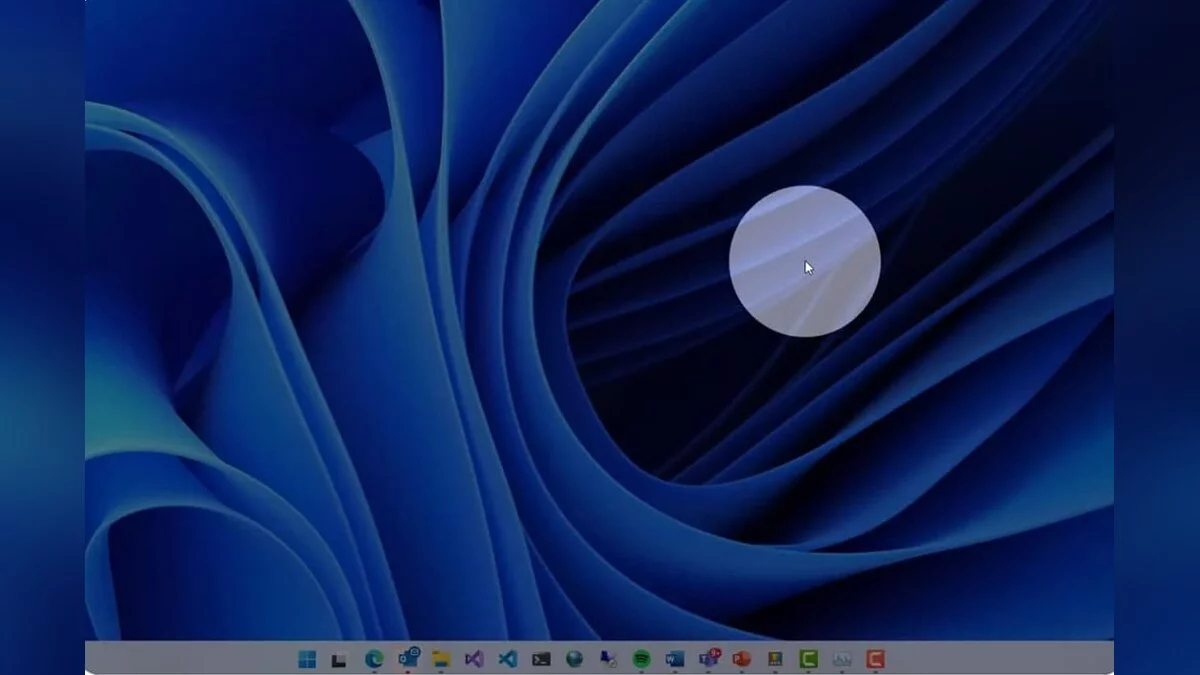Click inside the highlighted cursor circle

pos(804,261)
